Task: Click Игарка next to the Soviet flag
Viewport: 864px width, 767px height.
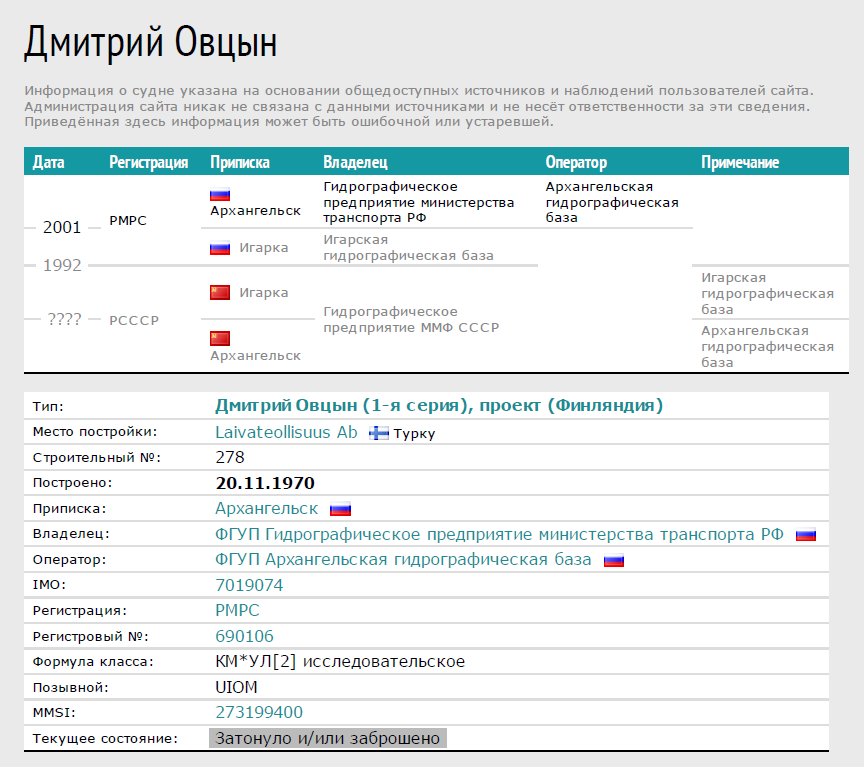Action: [264, 293]
